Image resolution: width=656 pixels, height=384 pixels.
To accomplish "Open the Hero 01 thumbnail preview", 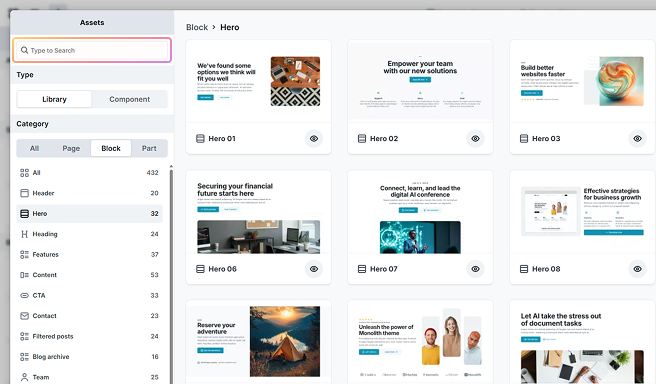I will [259, 81].
